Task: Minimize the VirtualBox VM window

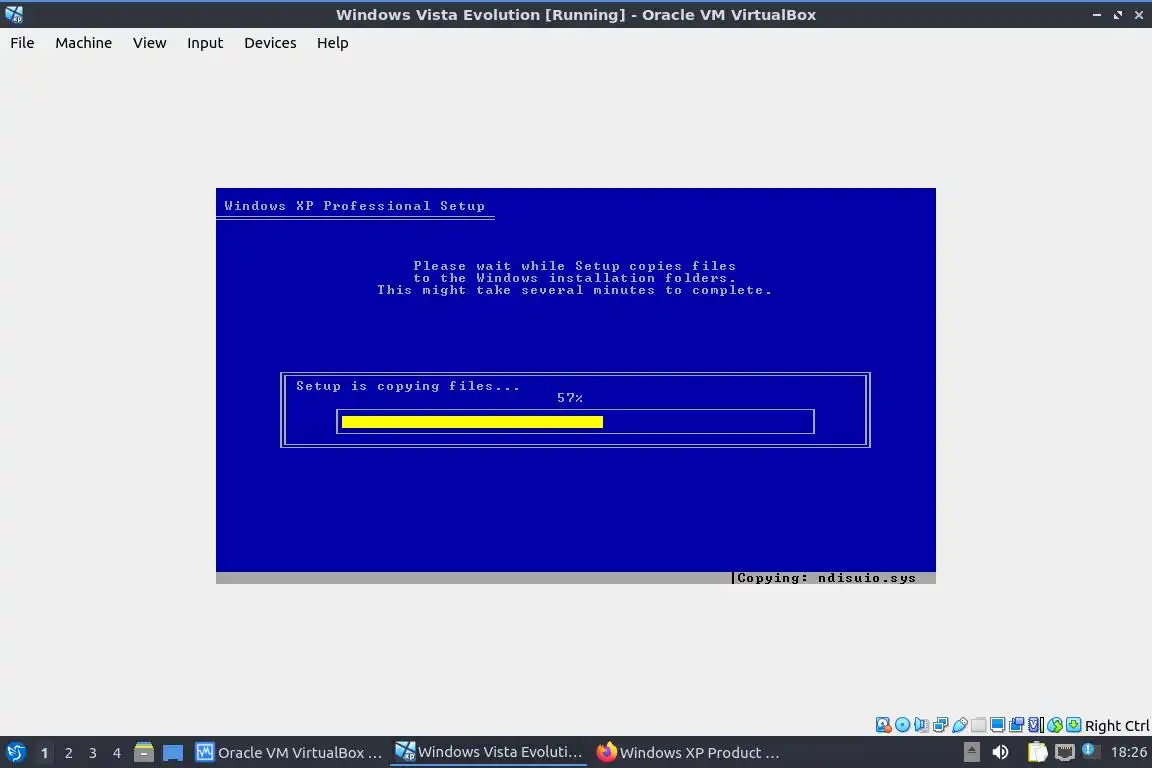Action: pyautogui.click(x=1096, y=15)
